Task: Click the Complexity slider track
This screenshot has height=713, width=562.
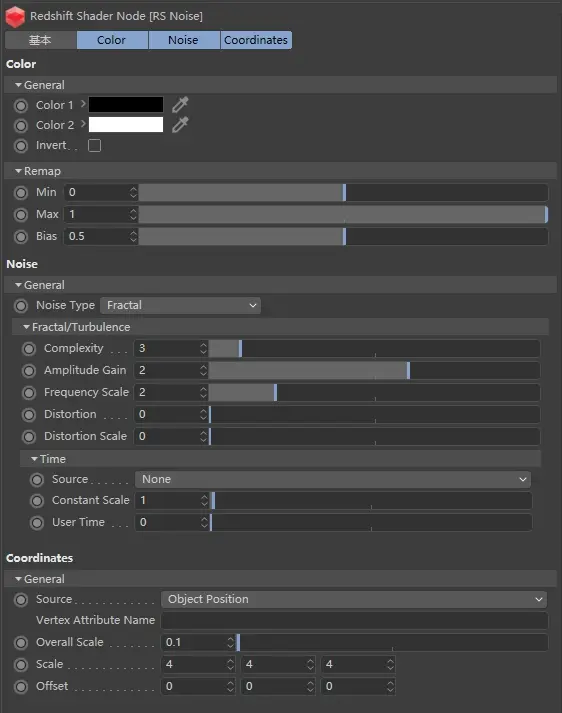Action: [x=374, y=348]
